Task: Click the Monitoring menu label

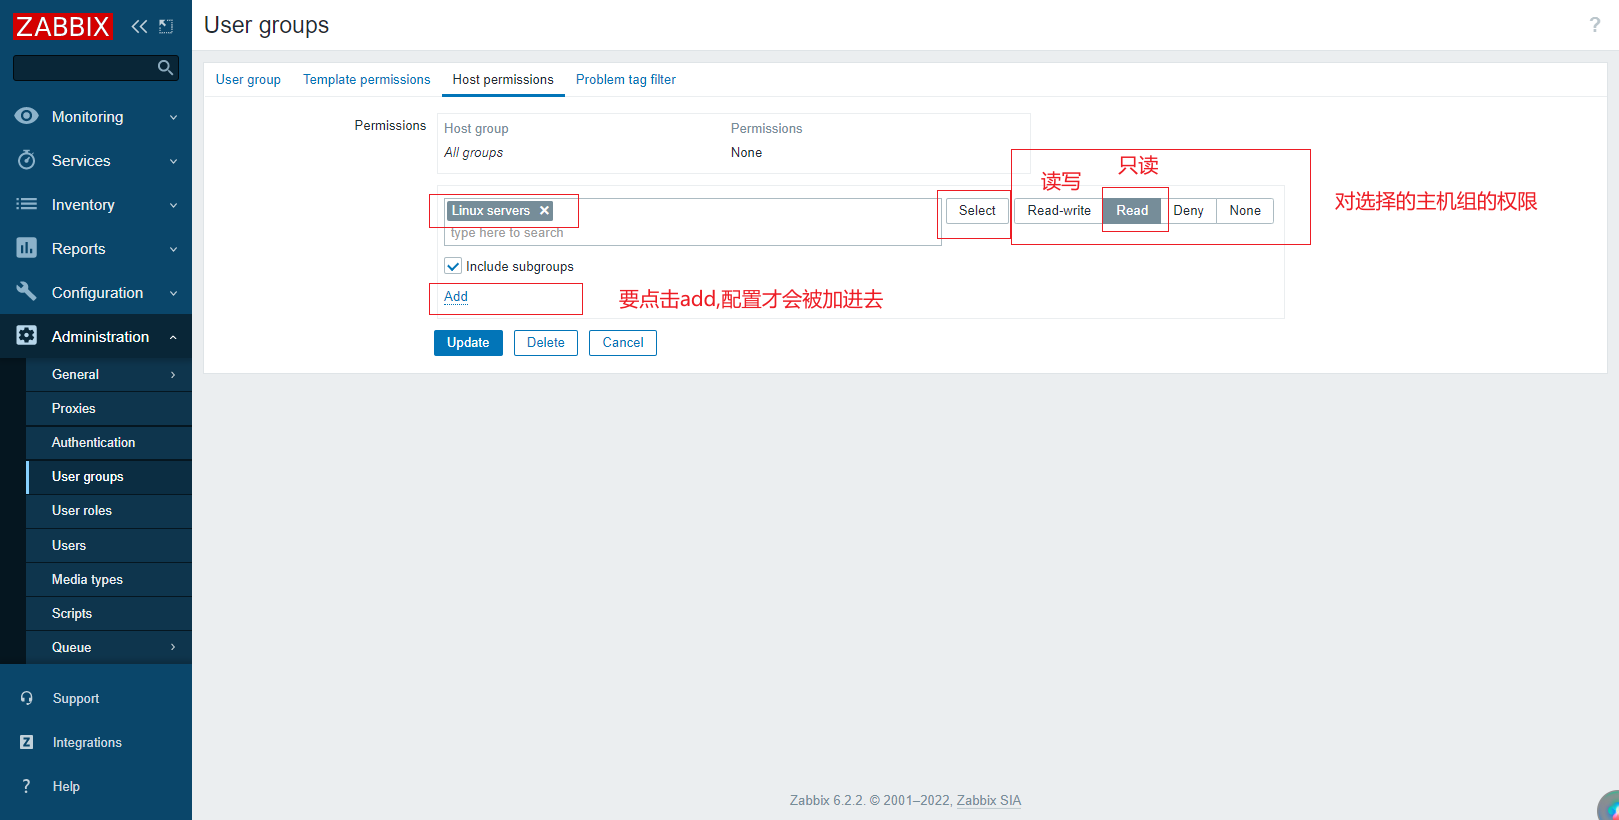Action: click(x=88, y=116)
